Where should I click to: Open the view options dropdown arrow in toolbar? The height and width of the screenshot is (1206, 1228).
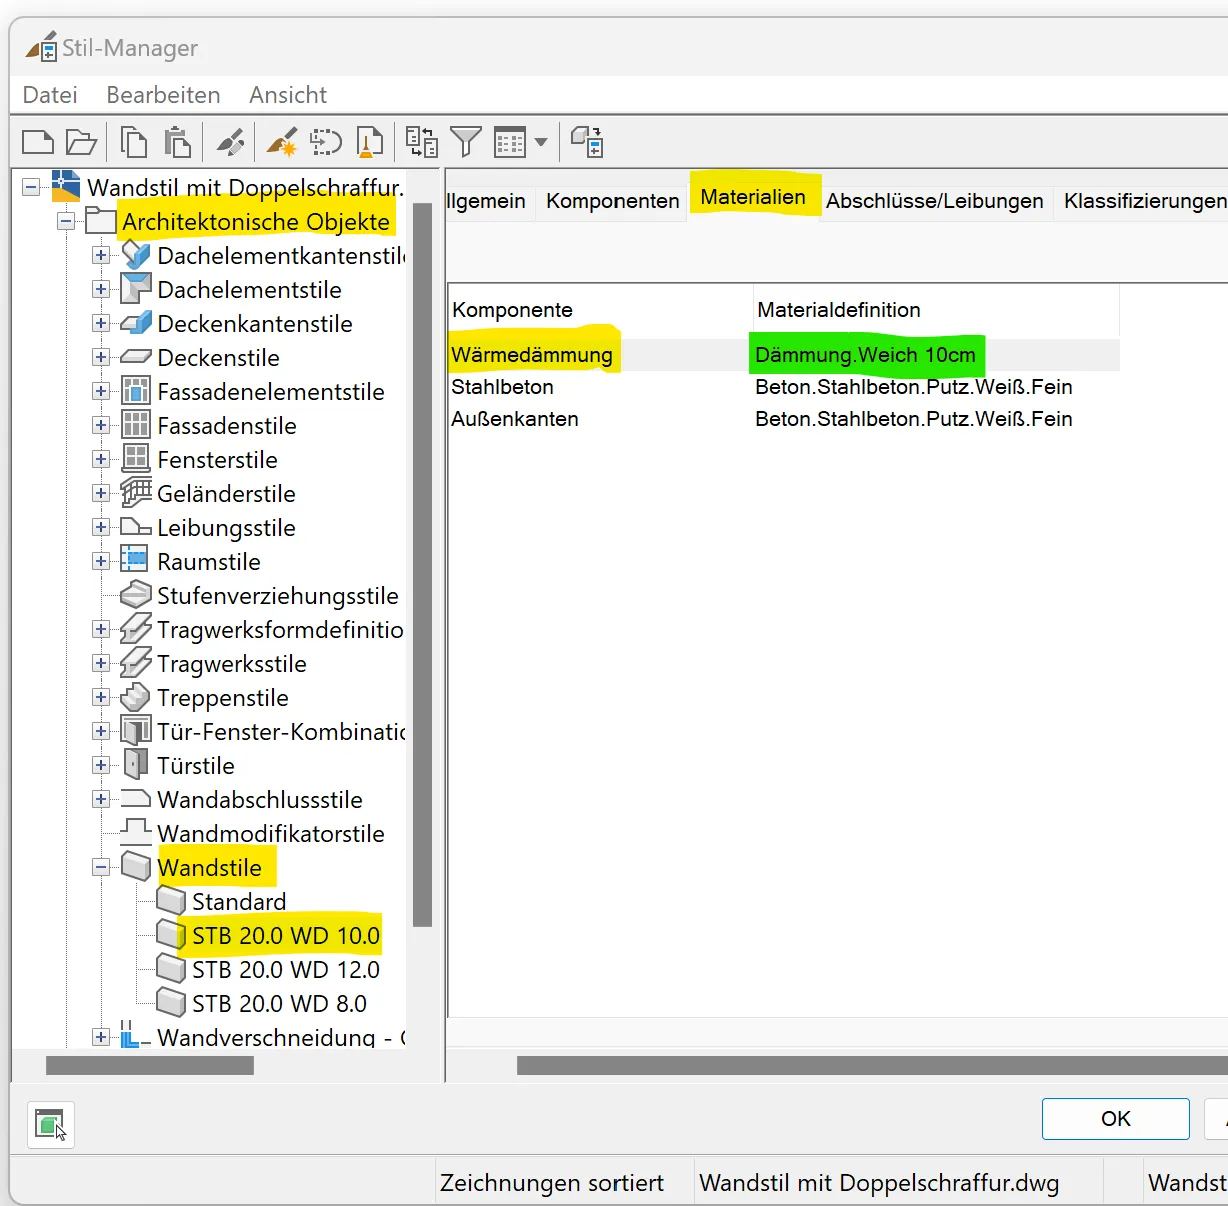pos(541,142)
